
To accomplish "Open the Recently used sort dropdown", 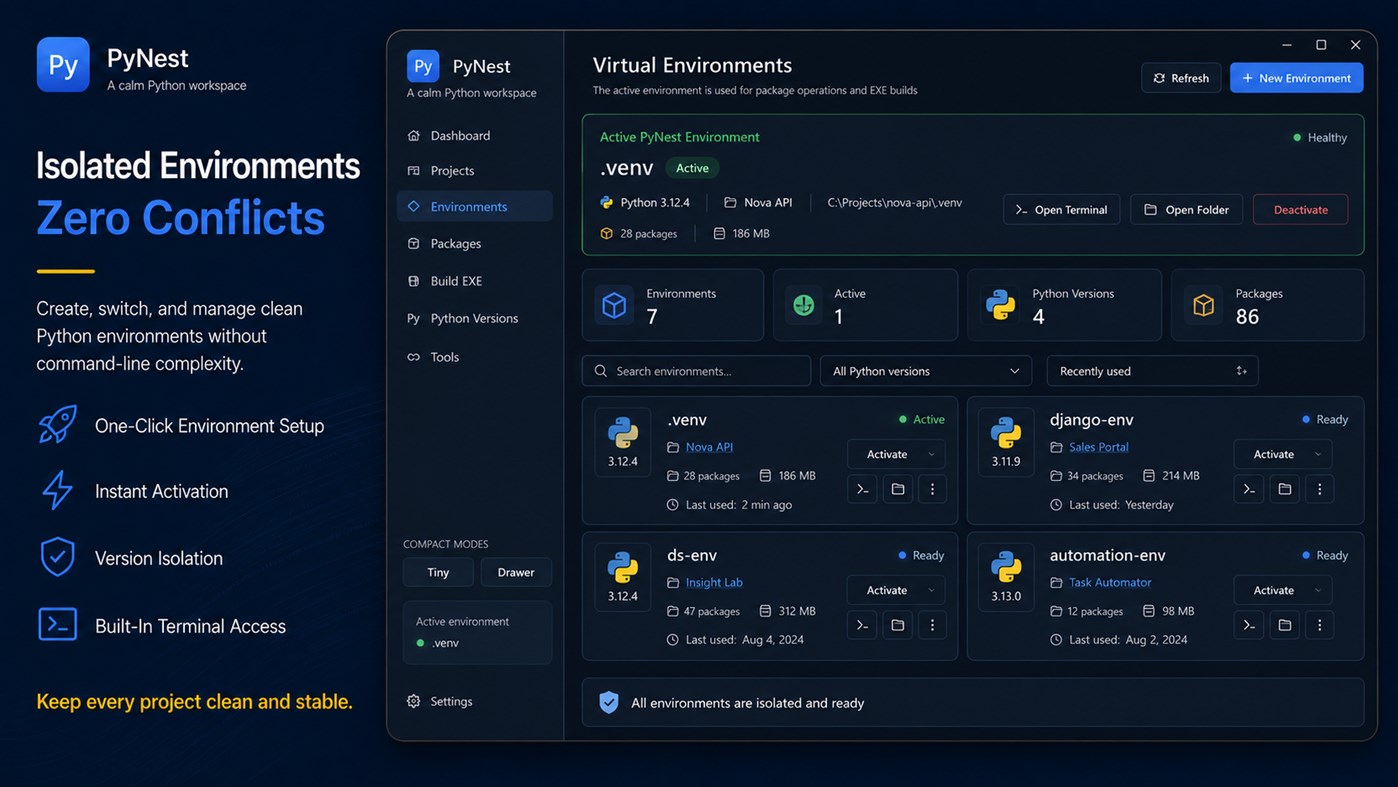I will (1152, 371).
